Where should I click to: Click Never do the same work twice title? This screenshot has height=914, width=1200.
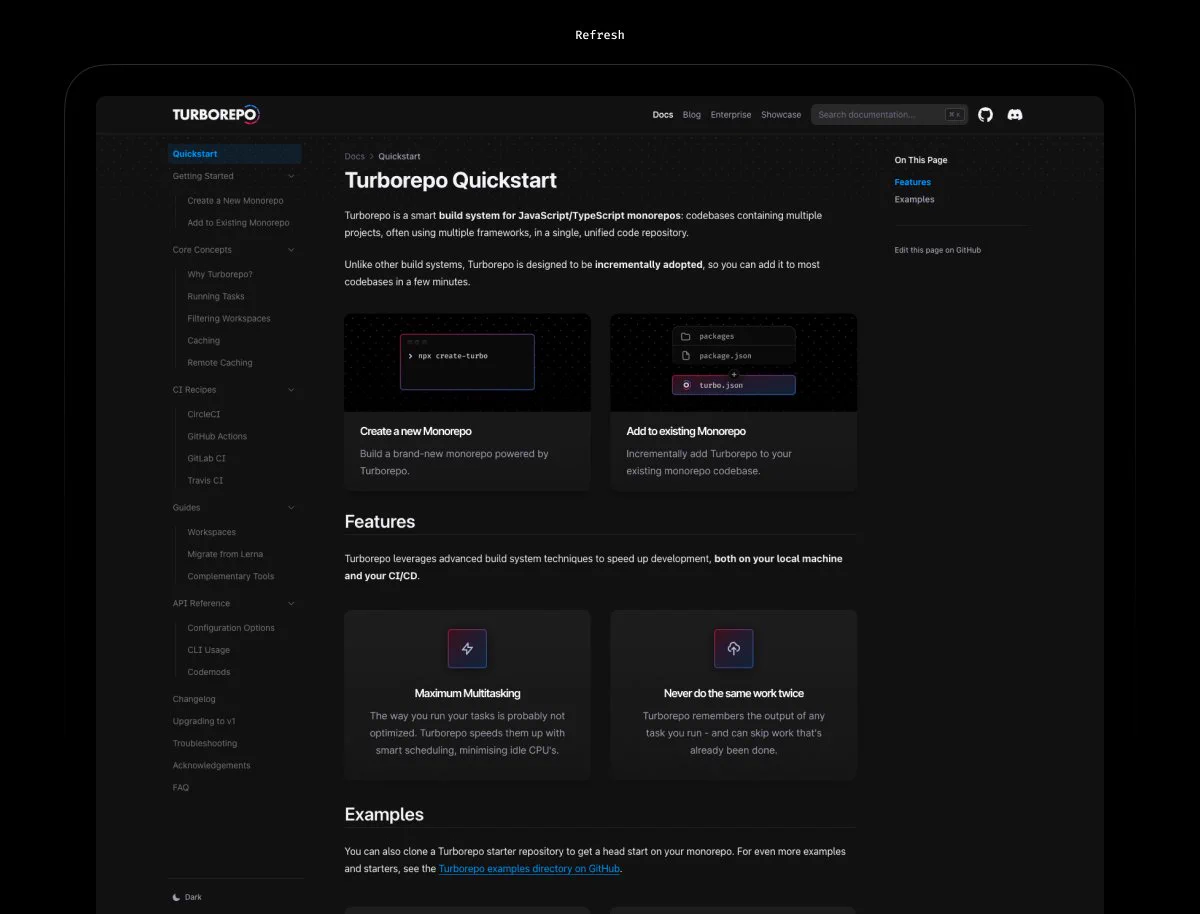[x=734, y=693]
